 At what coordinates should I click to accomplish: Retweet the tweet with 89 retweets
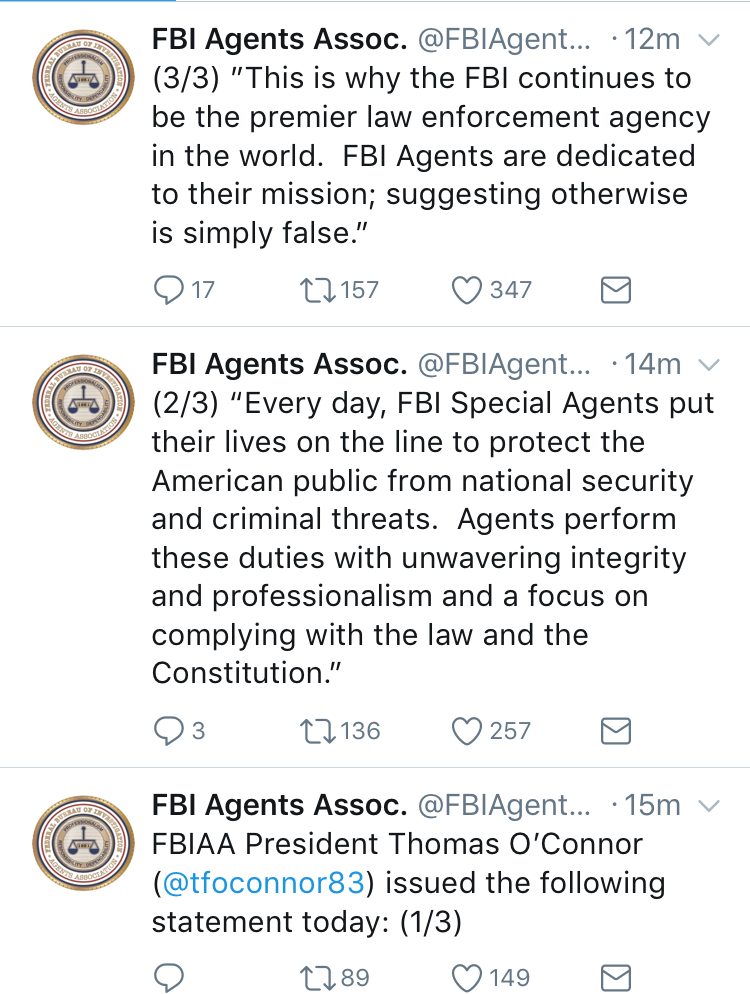pyautogui.click(x=318, y=976)
